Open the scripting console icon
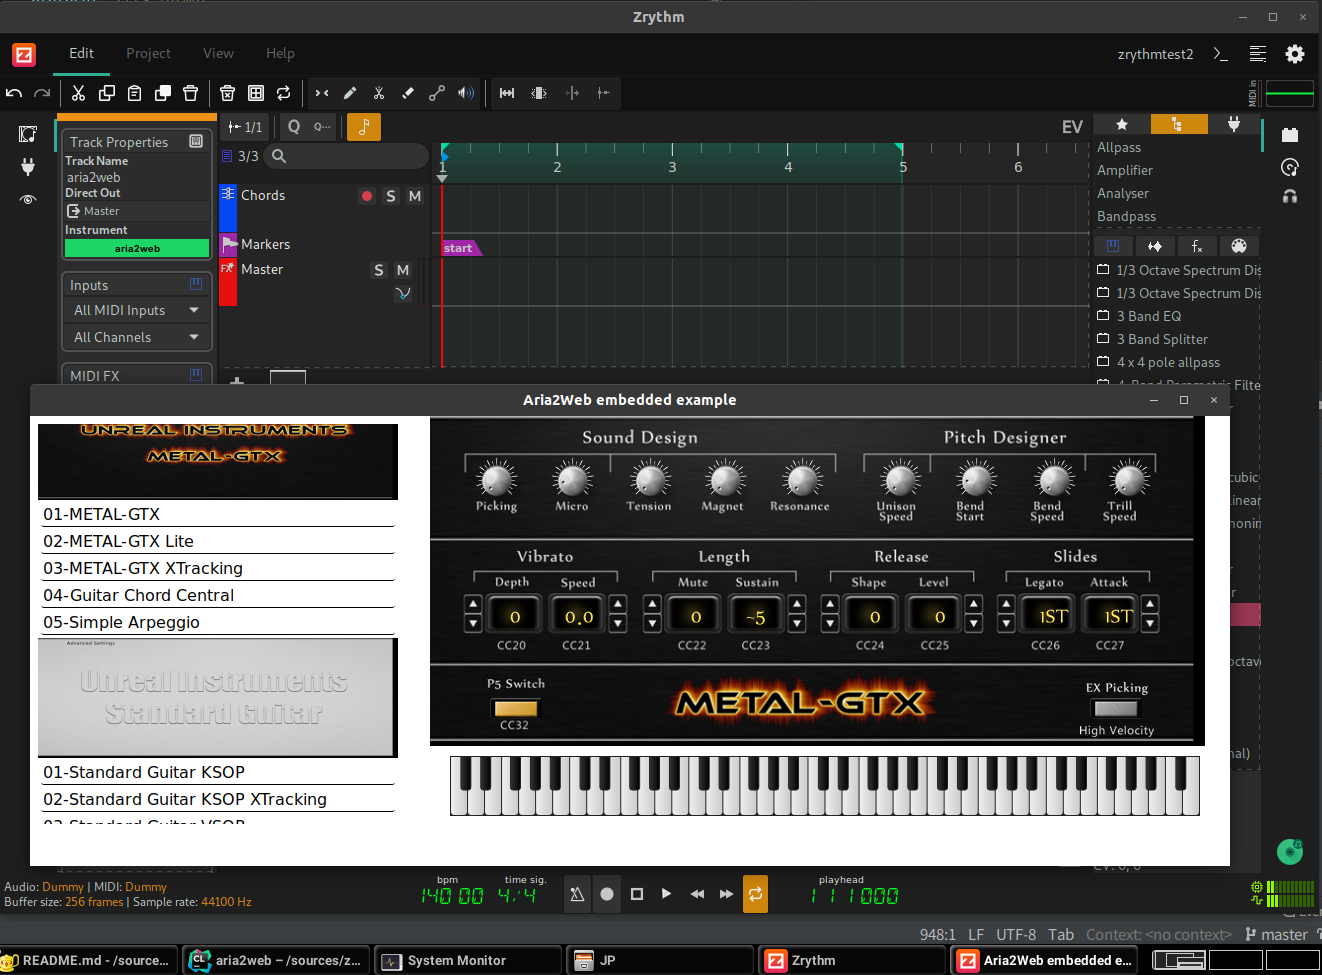 1221,54
